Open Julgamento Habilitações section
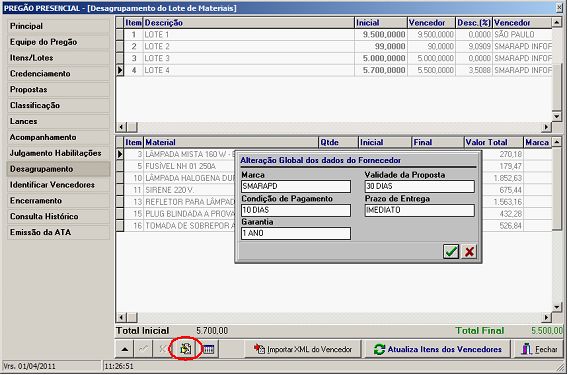This screenshot has height=375, width=568. pos(58,153)
